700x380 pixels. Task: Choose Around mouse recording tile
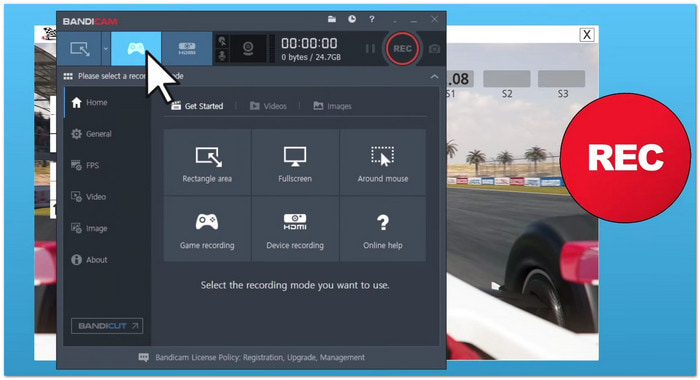pos(383,163)
